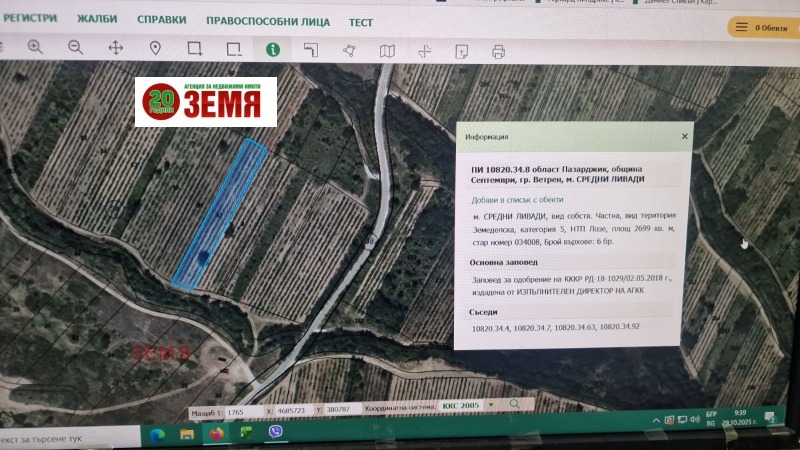Click neighbor parcel 10820.34.92
This screenshot has height=450, width=800.
(x=619, y=327)
